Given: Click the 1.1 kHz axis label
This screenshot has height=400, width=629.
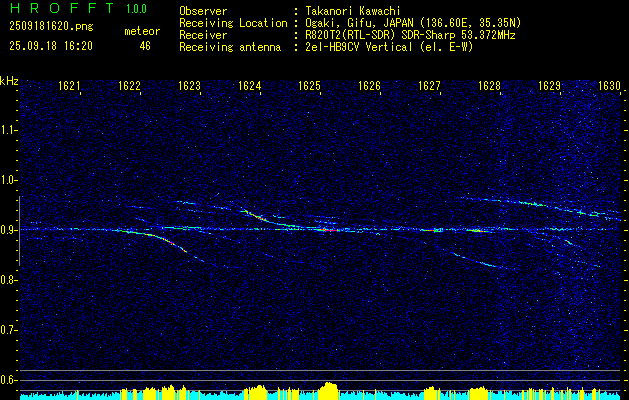Looking at the screenshot, I should coord(8,130).
